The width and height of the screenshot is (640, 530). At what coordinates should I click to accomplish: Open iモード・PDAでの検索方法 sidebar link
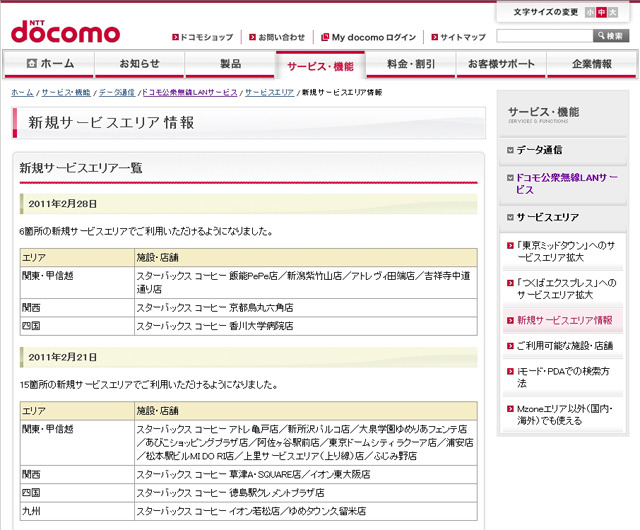click(x=563, y=377)
